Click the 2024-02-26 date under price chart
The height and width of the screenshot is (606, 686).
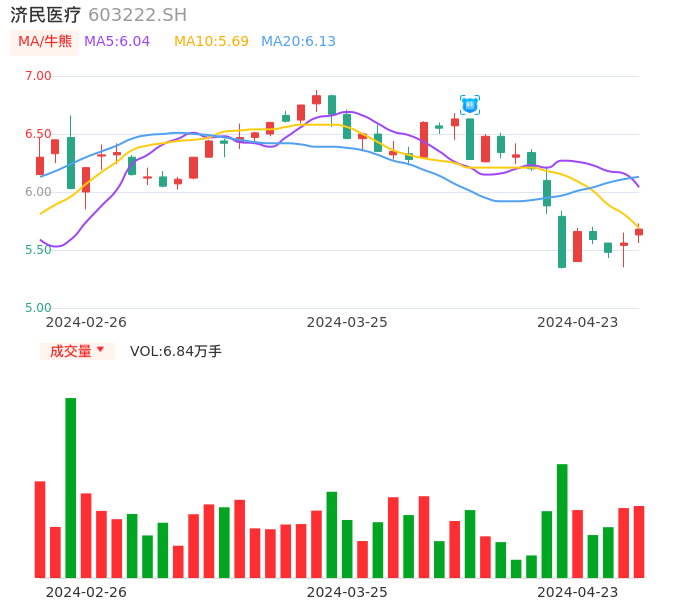(x=86, y=322)
